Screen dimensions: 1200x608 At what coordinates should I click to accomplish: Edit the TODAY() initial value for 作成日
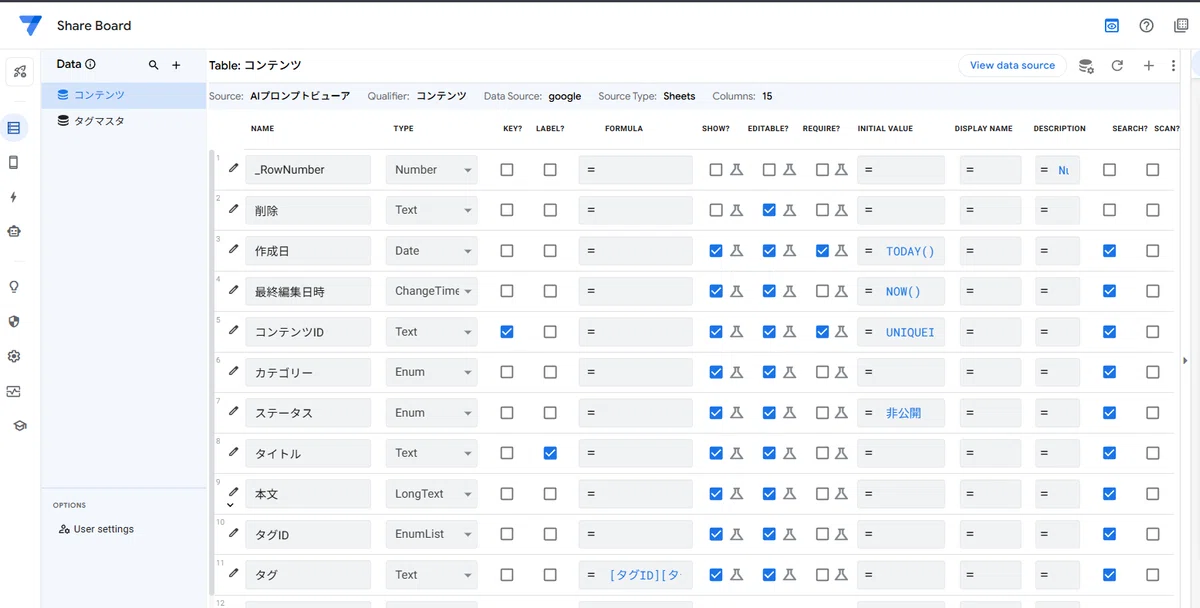[x=901, y=251]
